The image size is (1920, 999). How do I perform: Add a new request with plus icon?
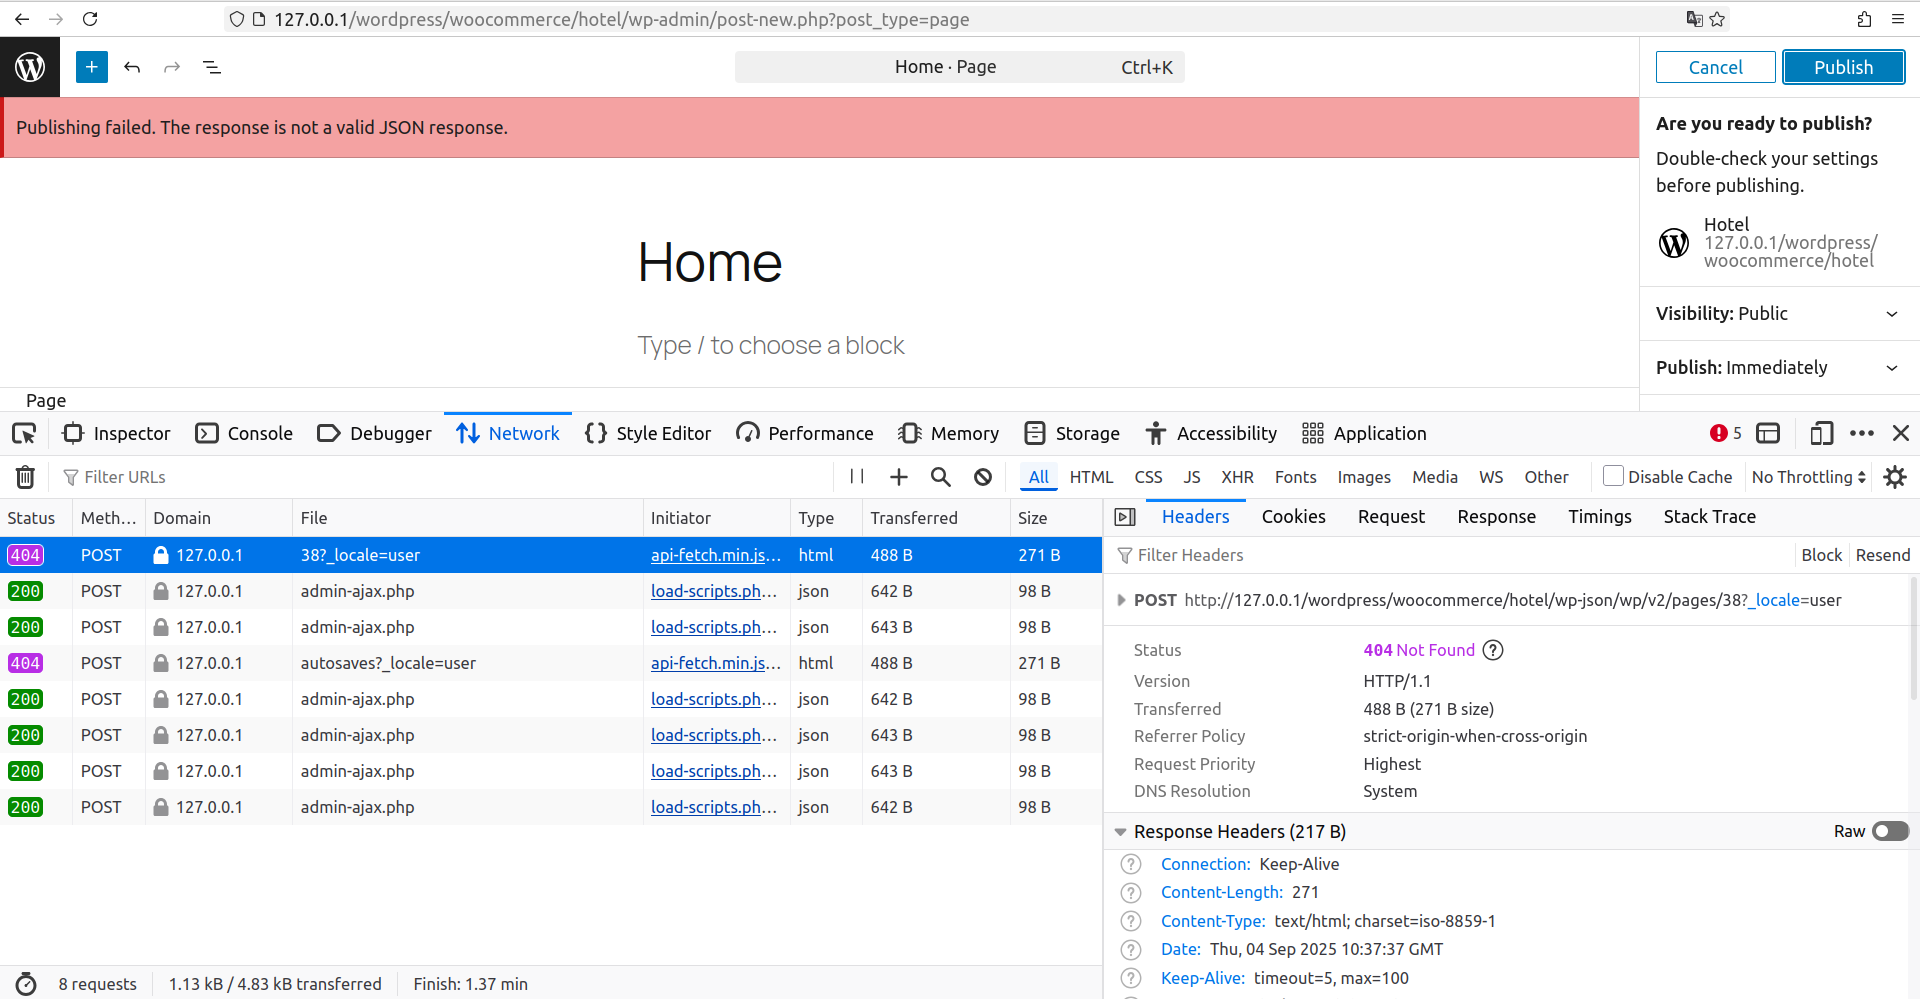[899, 477]
